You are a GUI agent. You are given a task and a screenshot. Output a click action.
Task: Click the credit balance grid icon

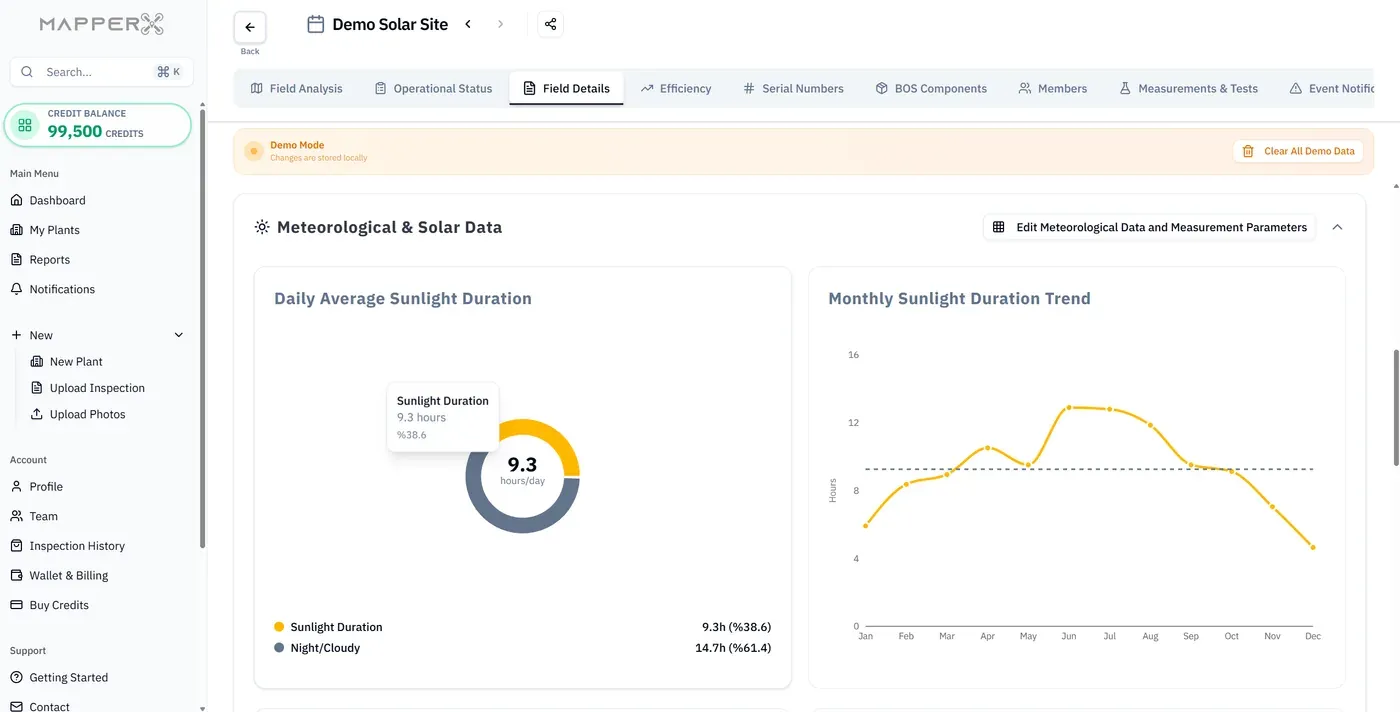coord(25,125)
